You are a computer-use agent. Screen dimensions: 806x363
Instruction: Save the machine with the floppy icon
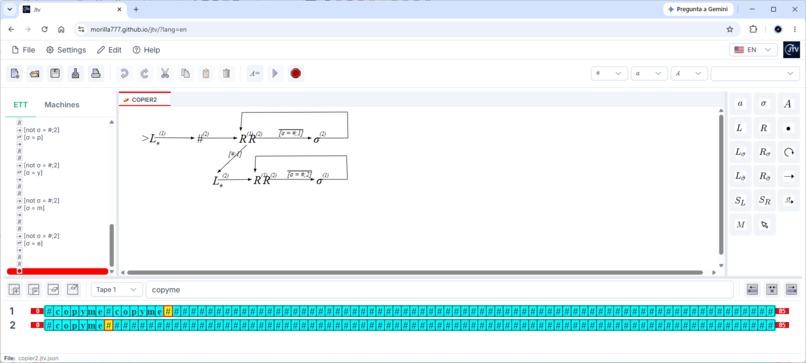click(x=55, y=74)
